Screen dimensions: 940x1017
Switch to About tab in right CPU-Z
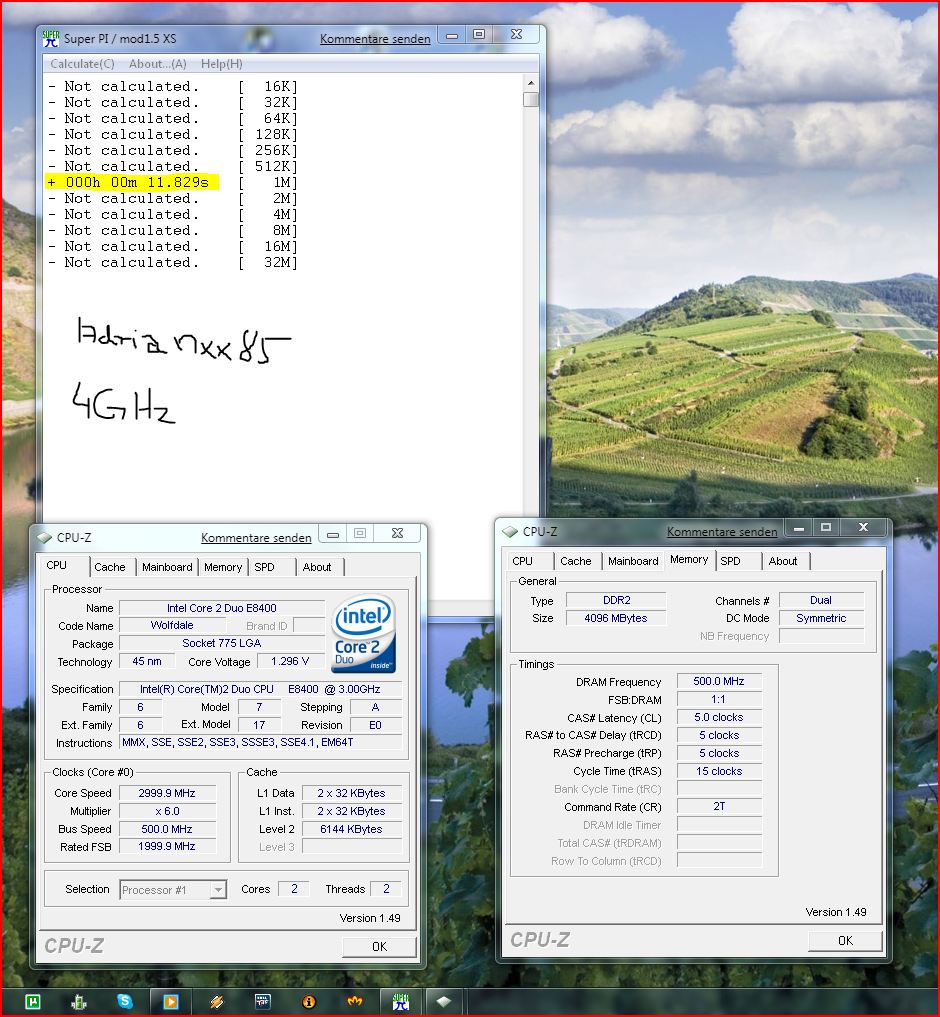pos(782,561)
